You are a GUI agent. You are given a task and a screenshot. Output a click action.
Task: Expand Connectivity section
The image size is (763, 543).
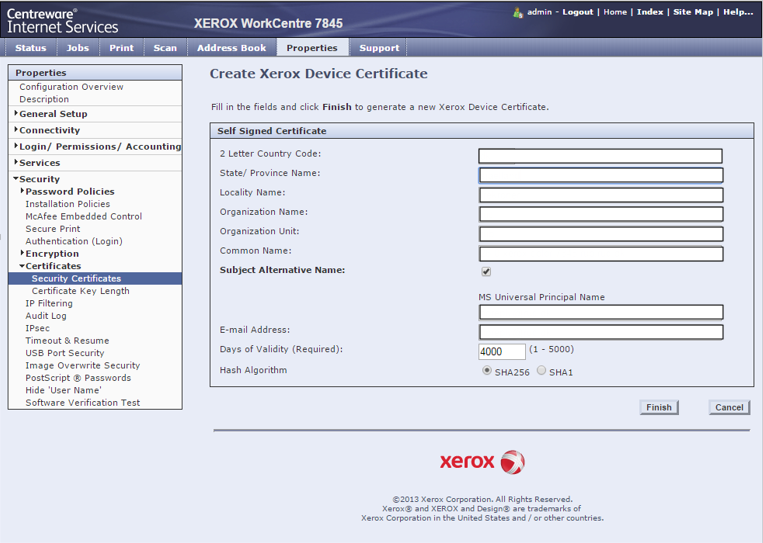point(49,130)
